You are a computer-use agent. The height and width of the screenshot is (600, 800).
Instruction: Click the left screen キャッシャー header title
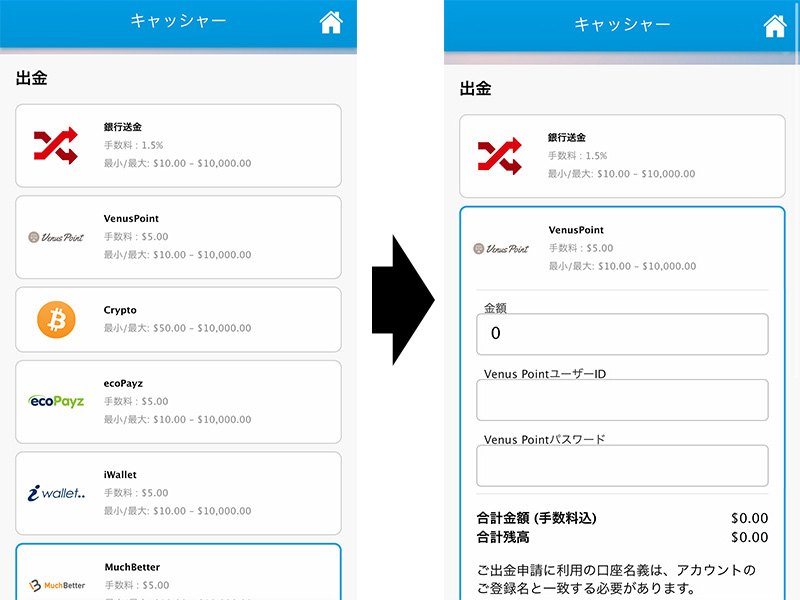click(x=178, y=20)
